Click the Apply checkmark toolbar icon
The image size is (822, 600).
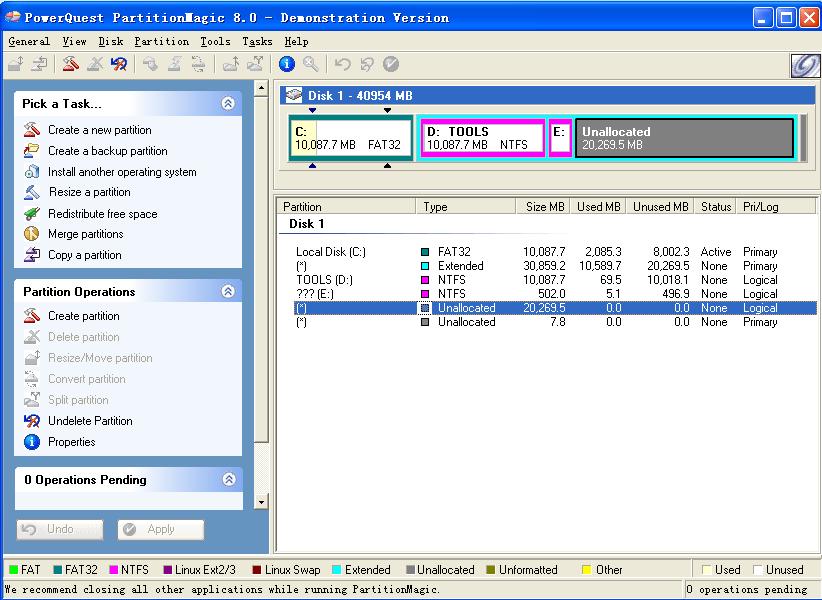pyautogui.click(x=391, y=64)
